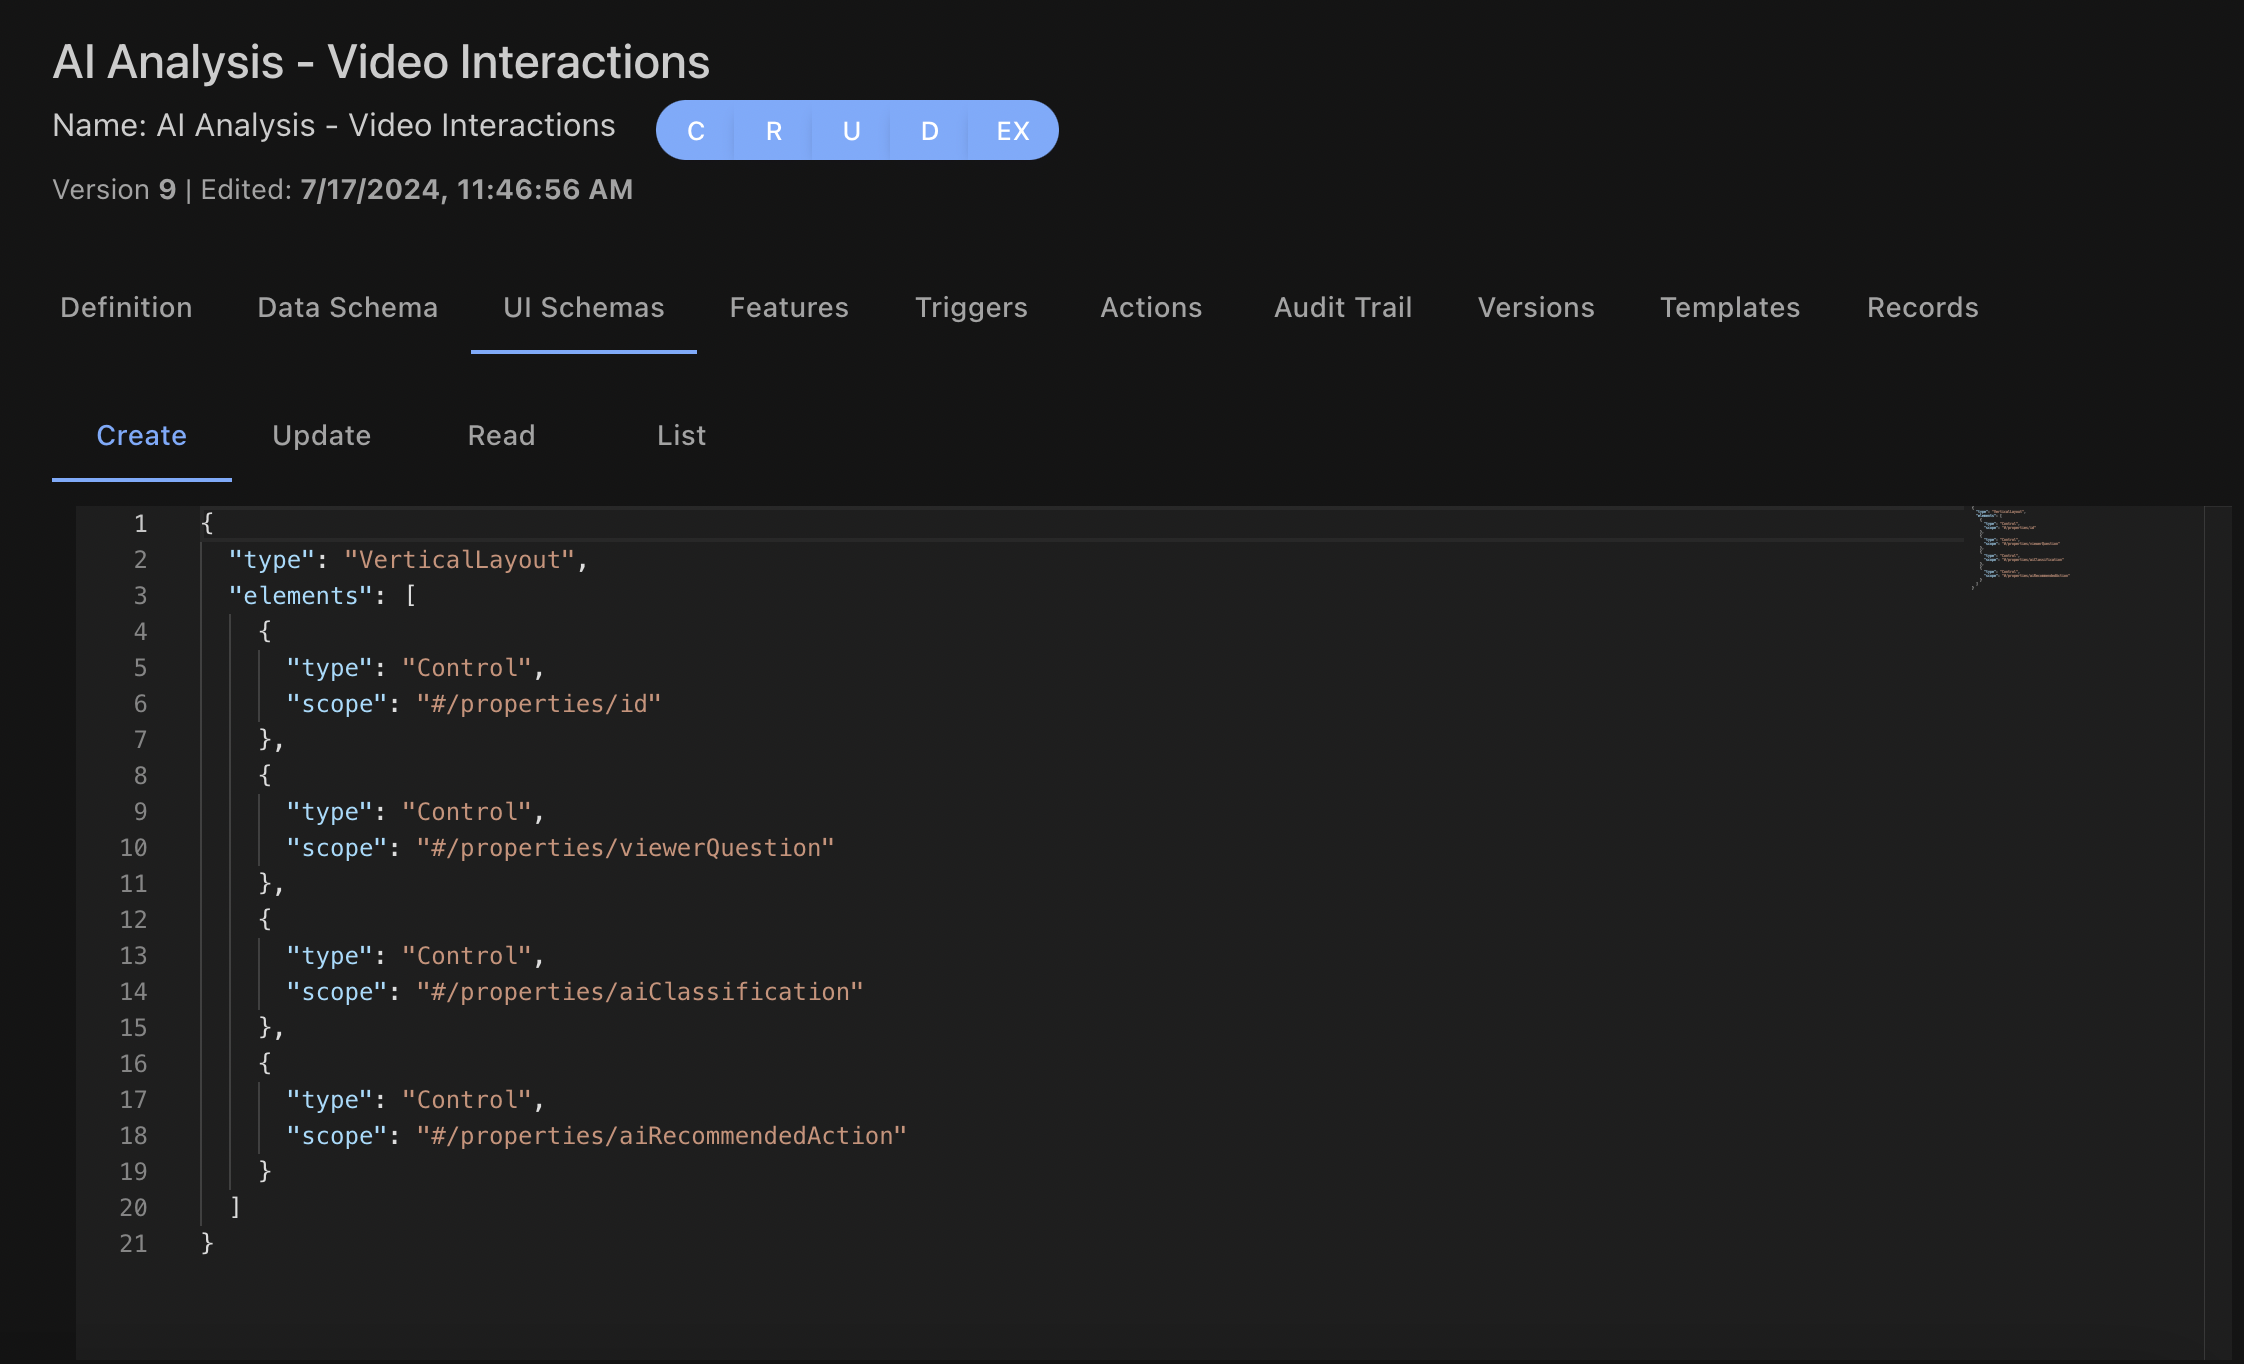This screenshot has width=2244, height=1364.
Task: Switch to the Templates tab
Action: [1729, 308]
